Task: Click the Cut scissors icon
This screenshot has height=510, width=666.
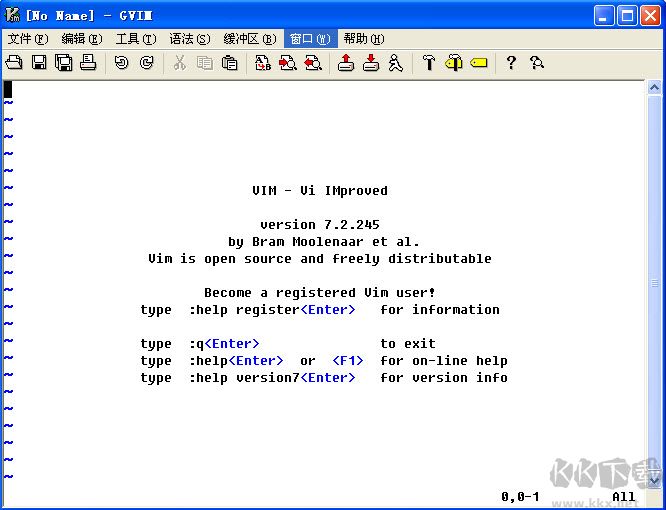Action: 180,63
